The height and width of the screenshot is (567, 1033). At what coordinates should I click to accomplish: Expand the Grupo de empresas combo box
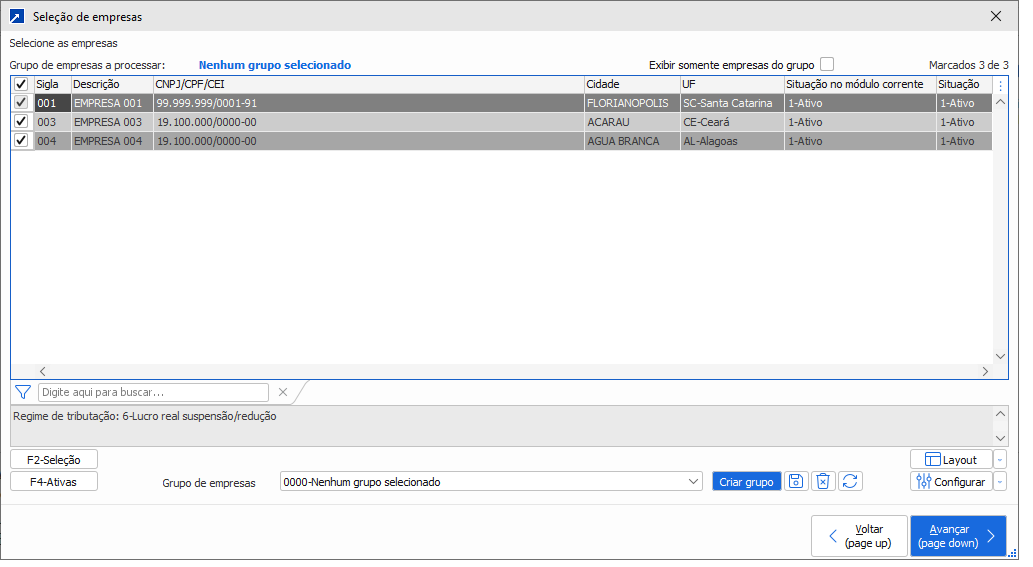695,481
